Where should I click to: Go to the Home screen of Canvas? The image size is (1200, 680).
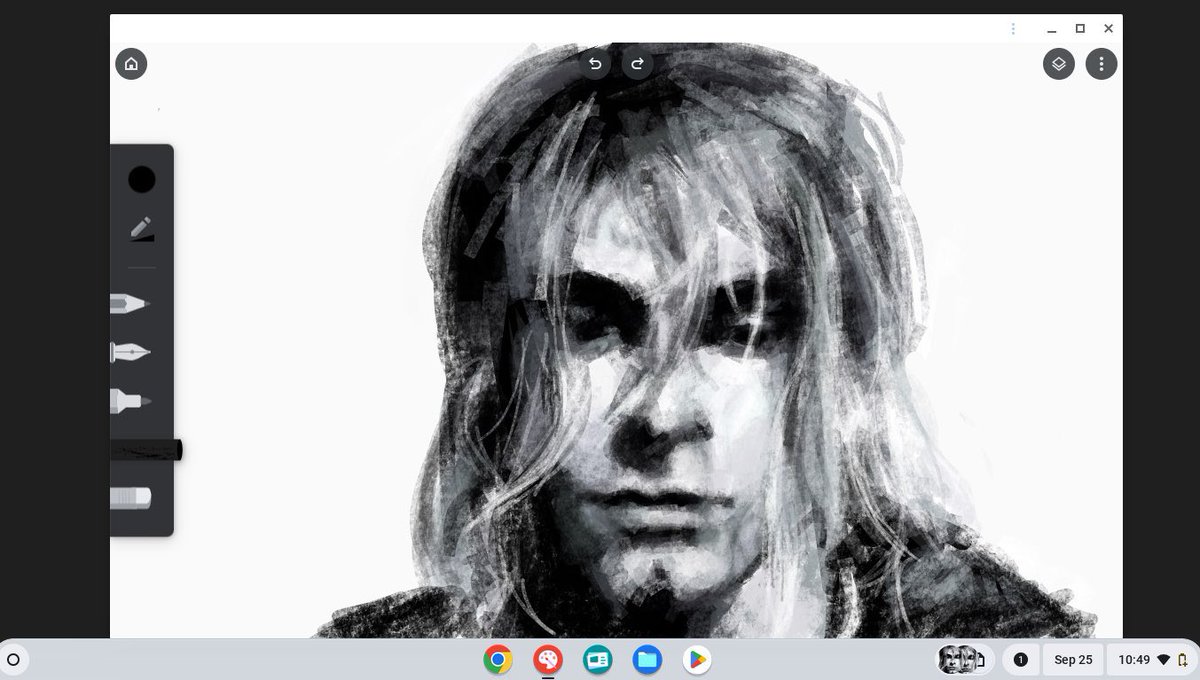131,64
